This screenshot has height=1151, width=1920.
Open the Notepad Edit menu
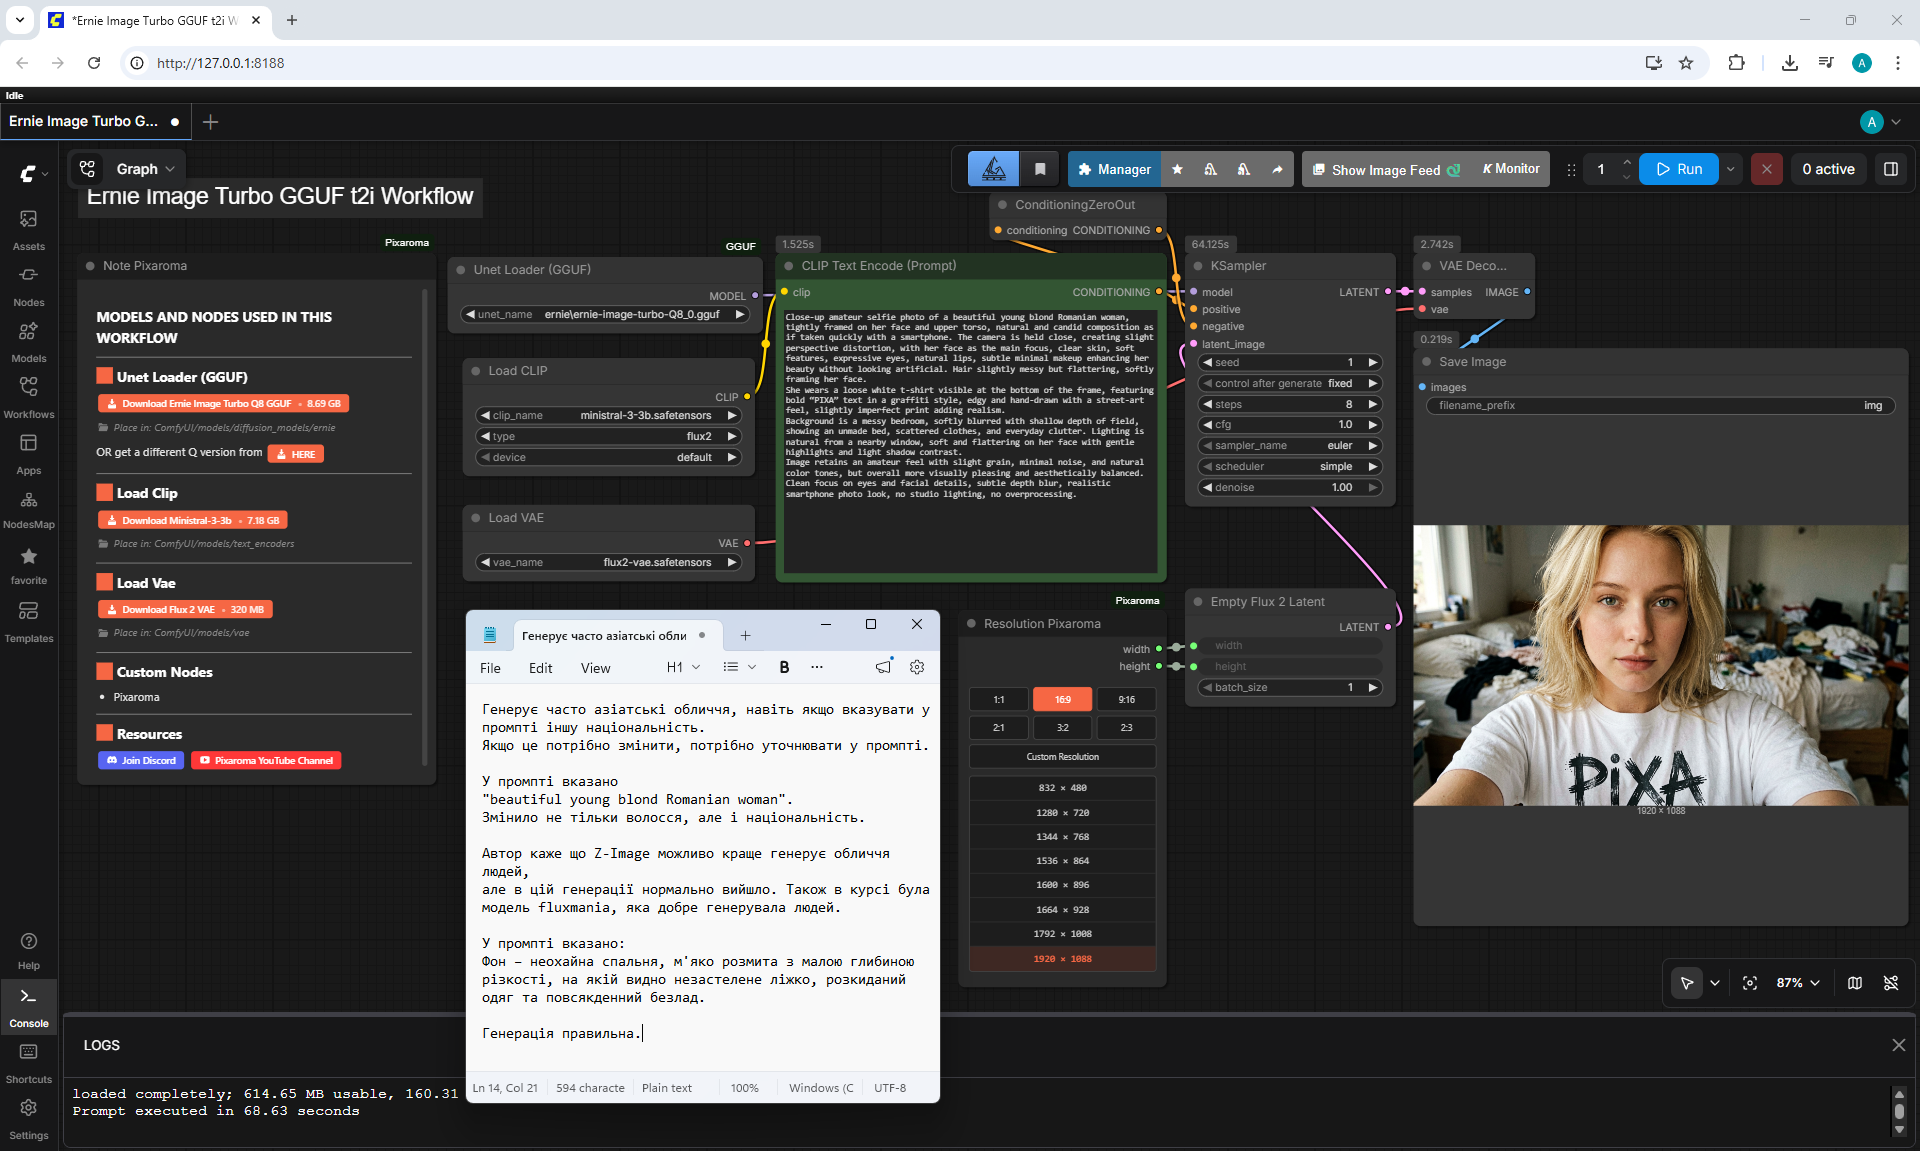pos(540,668)
